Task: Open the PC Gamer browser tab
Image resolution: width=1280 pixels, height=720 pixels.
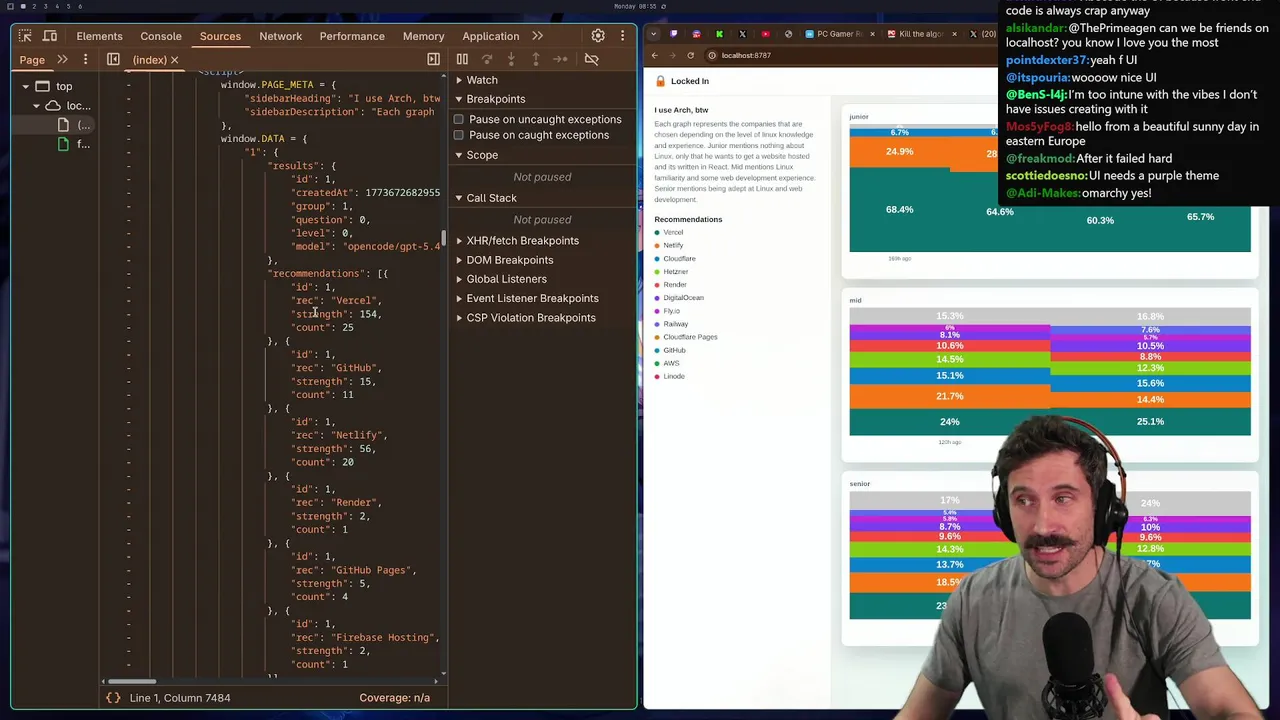Action: point(838,34)
